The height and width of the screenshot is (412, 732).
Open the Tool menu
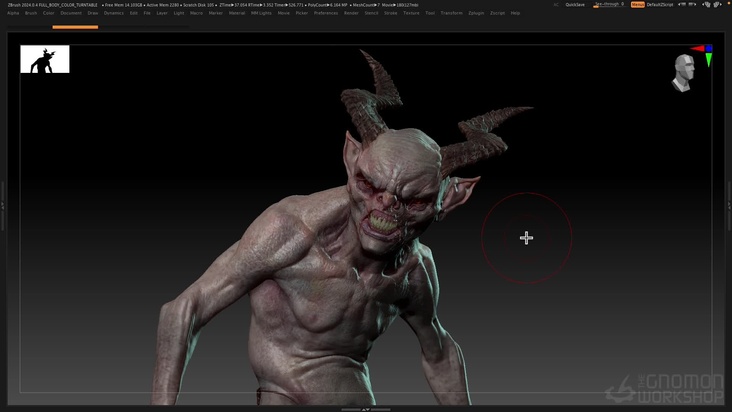(x=430, y=13)
